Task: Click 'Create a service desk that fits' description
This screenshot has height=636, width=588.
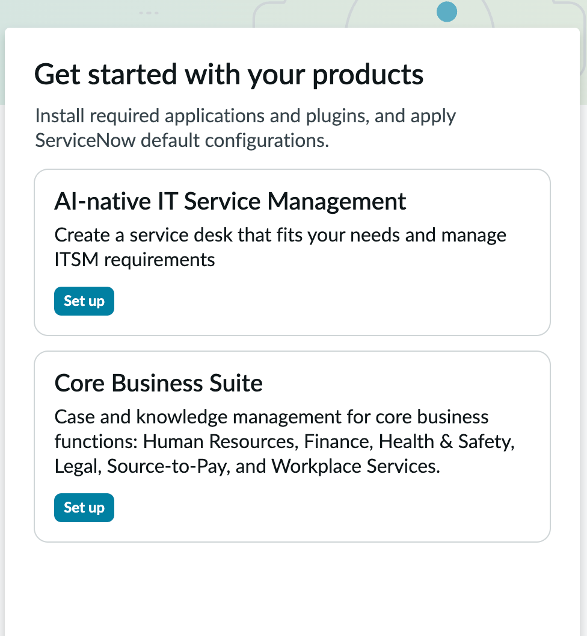Action: (x=280, y=247)
